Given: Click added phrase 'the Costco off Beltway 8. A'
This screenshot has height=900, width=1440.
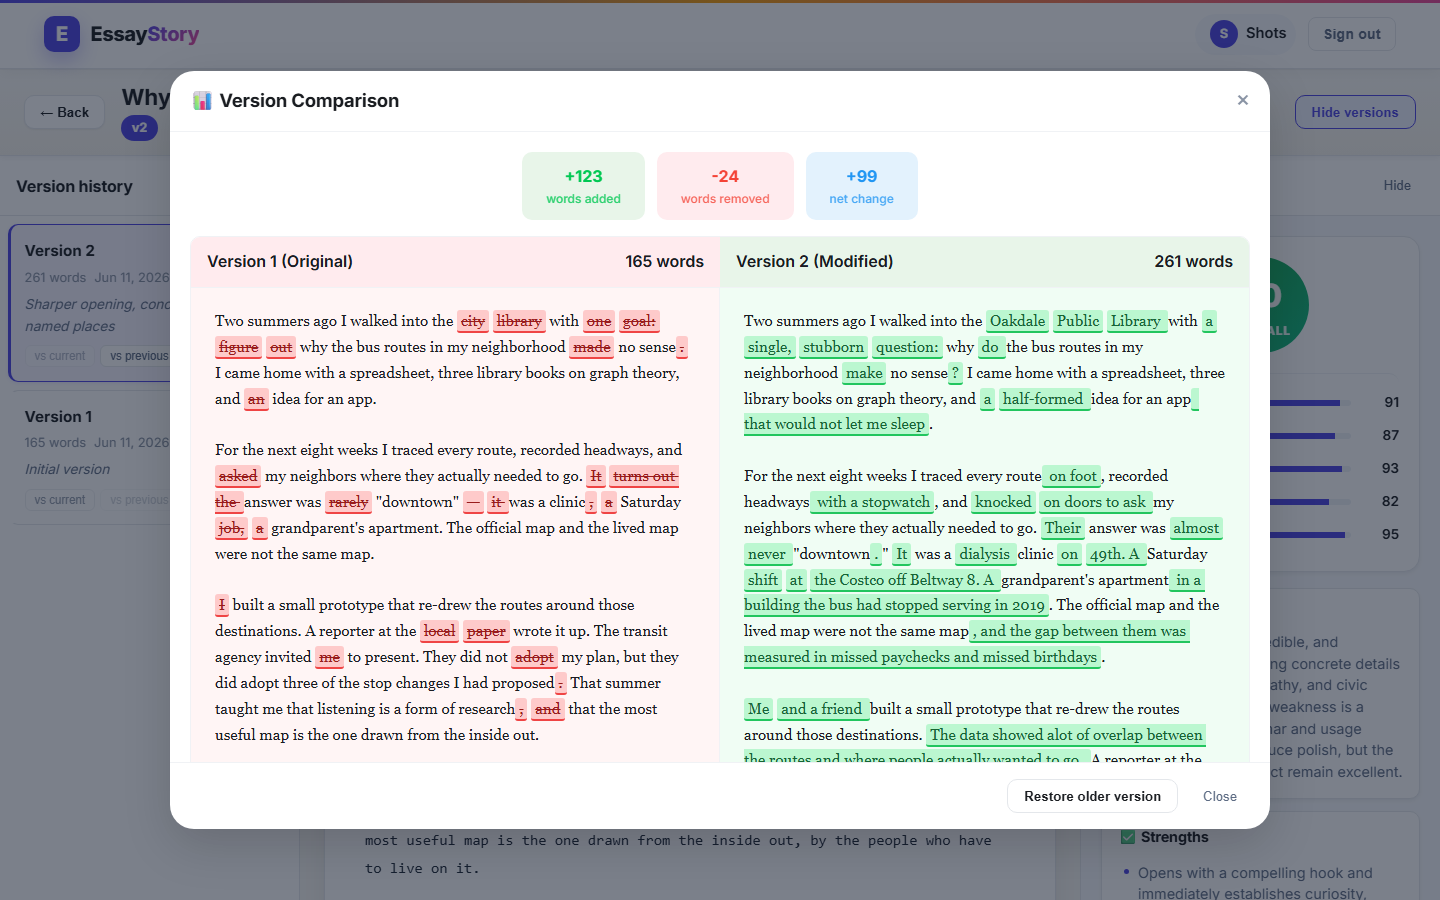Looking at the screenshot, I should click(x=904, y=580).
